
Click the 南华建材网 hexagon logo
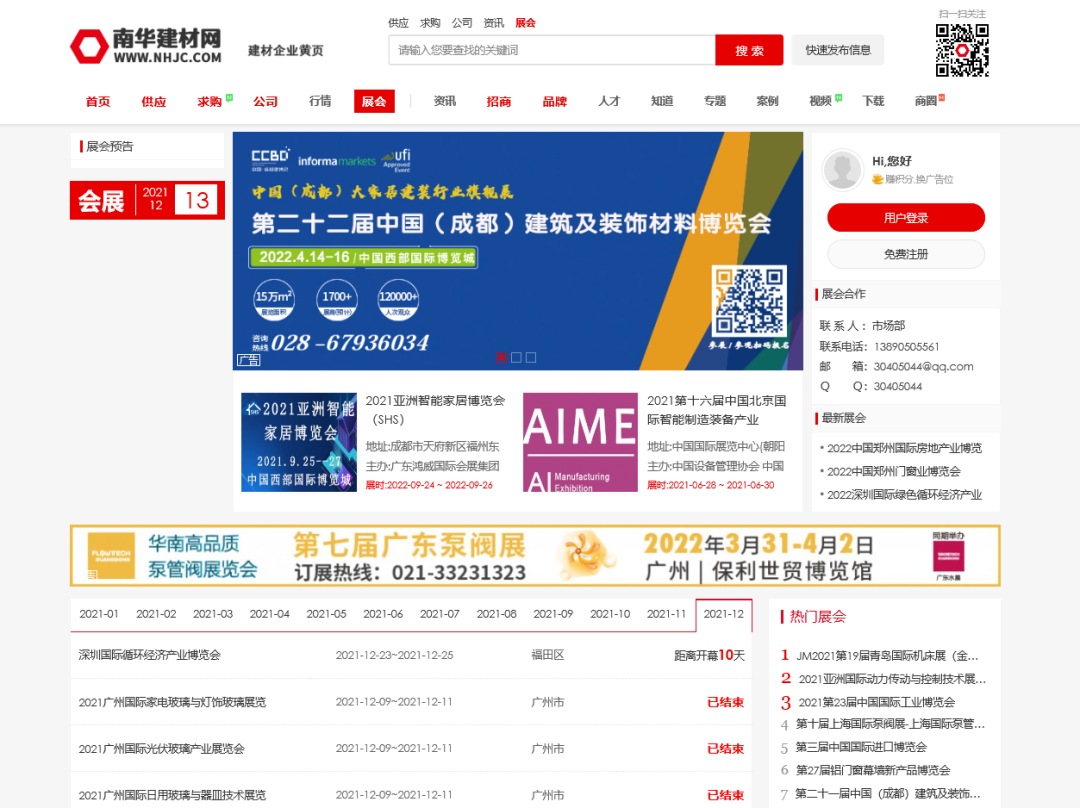point(90,46)
